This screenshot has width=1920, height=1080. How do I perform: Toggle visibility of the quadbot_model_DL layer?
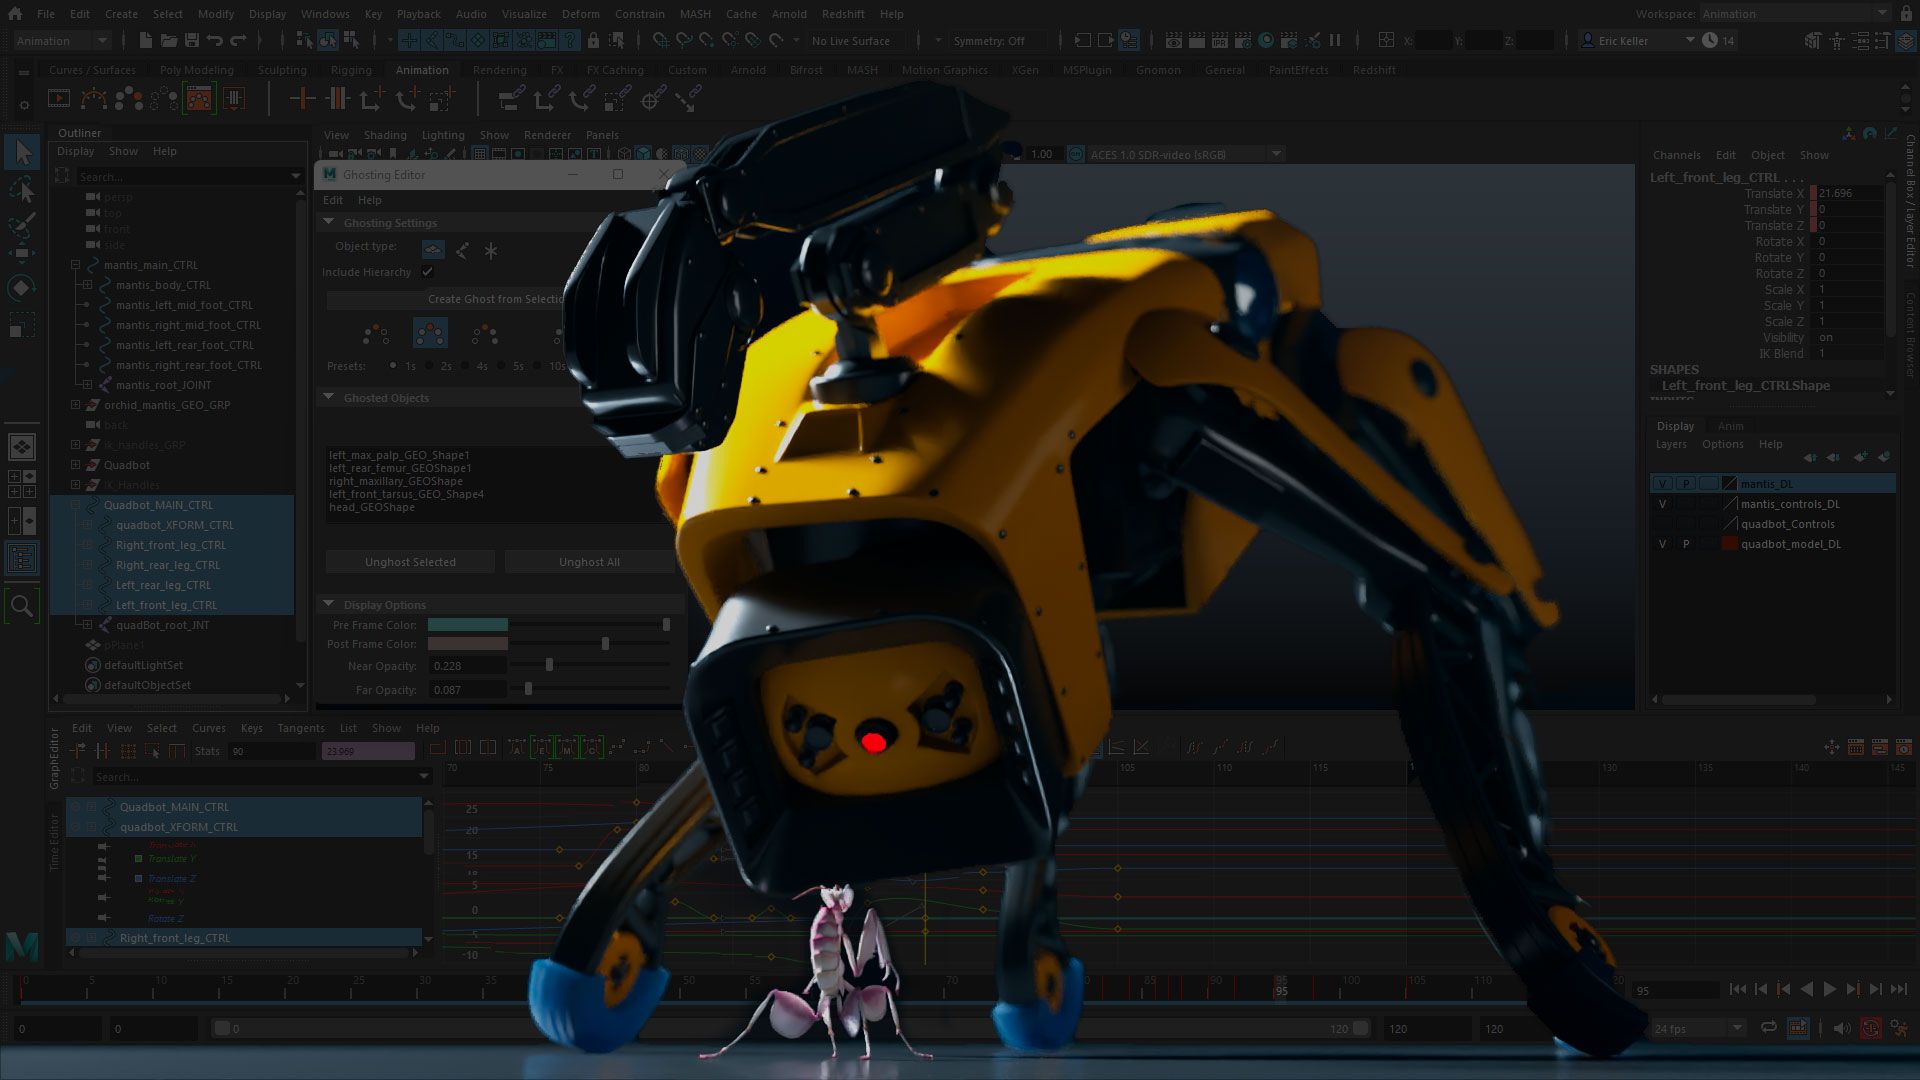1662,544
